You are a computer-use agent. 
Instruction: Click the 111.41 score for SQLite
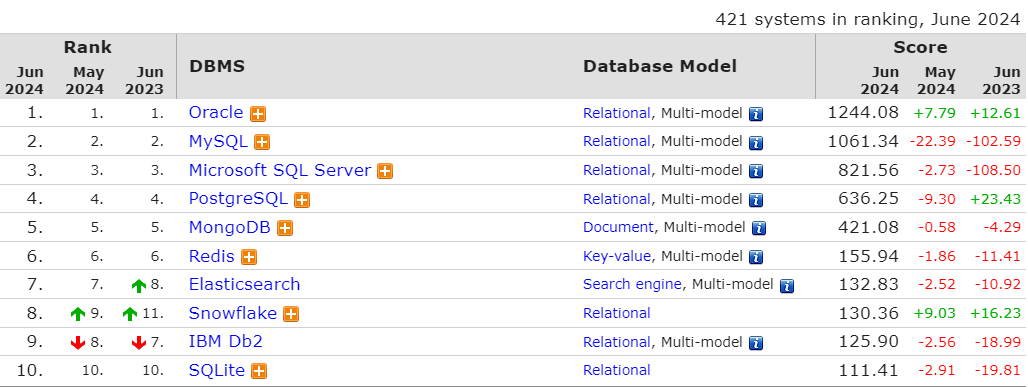coord(868,370)
